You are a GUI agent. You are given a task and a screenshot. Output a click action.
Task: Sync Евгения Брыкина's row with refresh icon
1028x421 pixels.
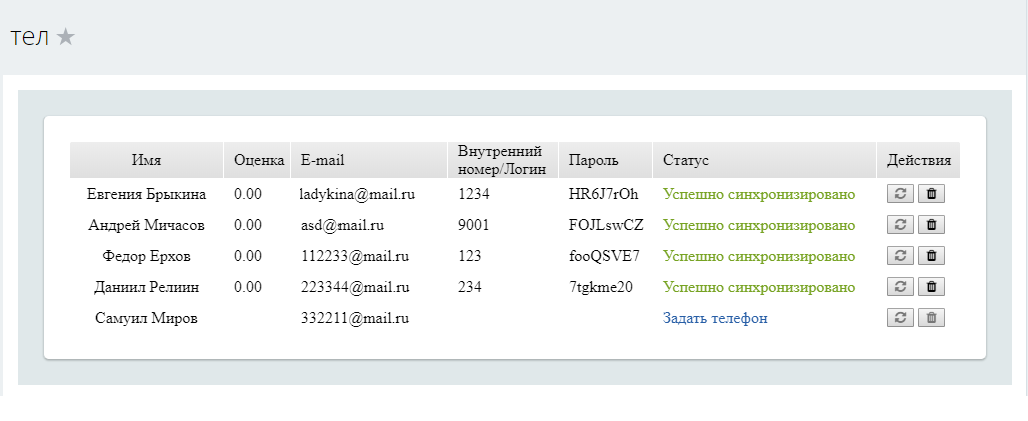pyautogui.click(x=900, y=194)
